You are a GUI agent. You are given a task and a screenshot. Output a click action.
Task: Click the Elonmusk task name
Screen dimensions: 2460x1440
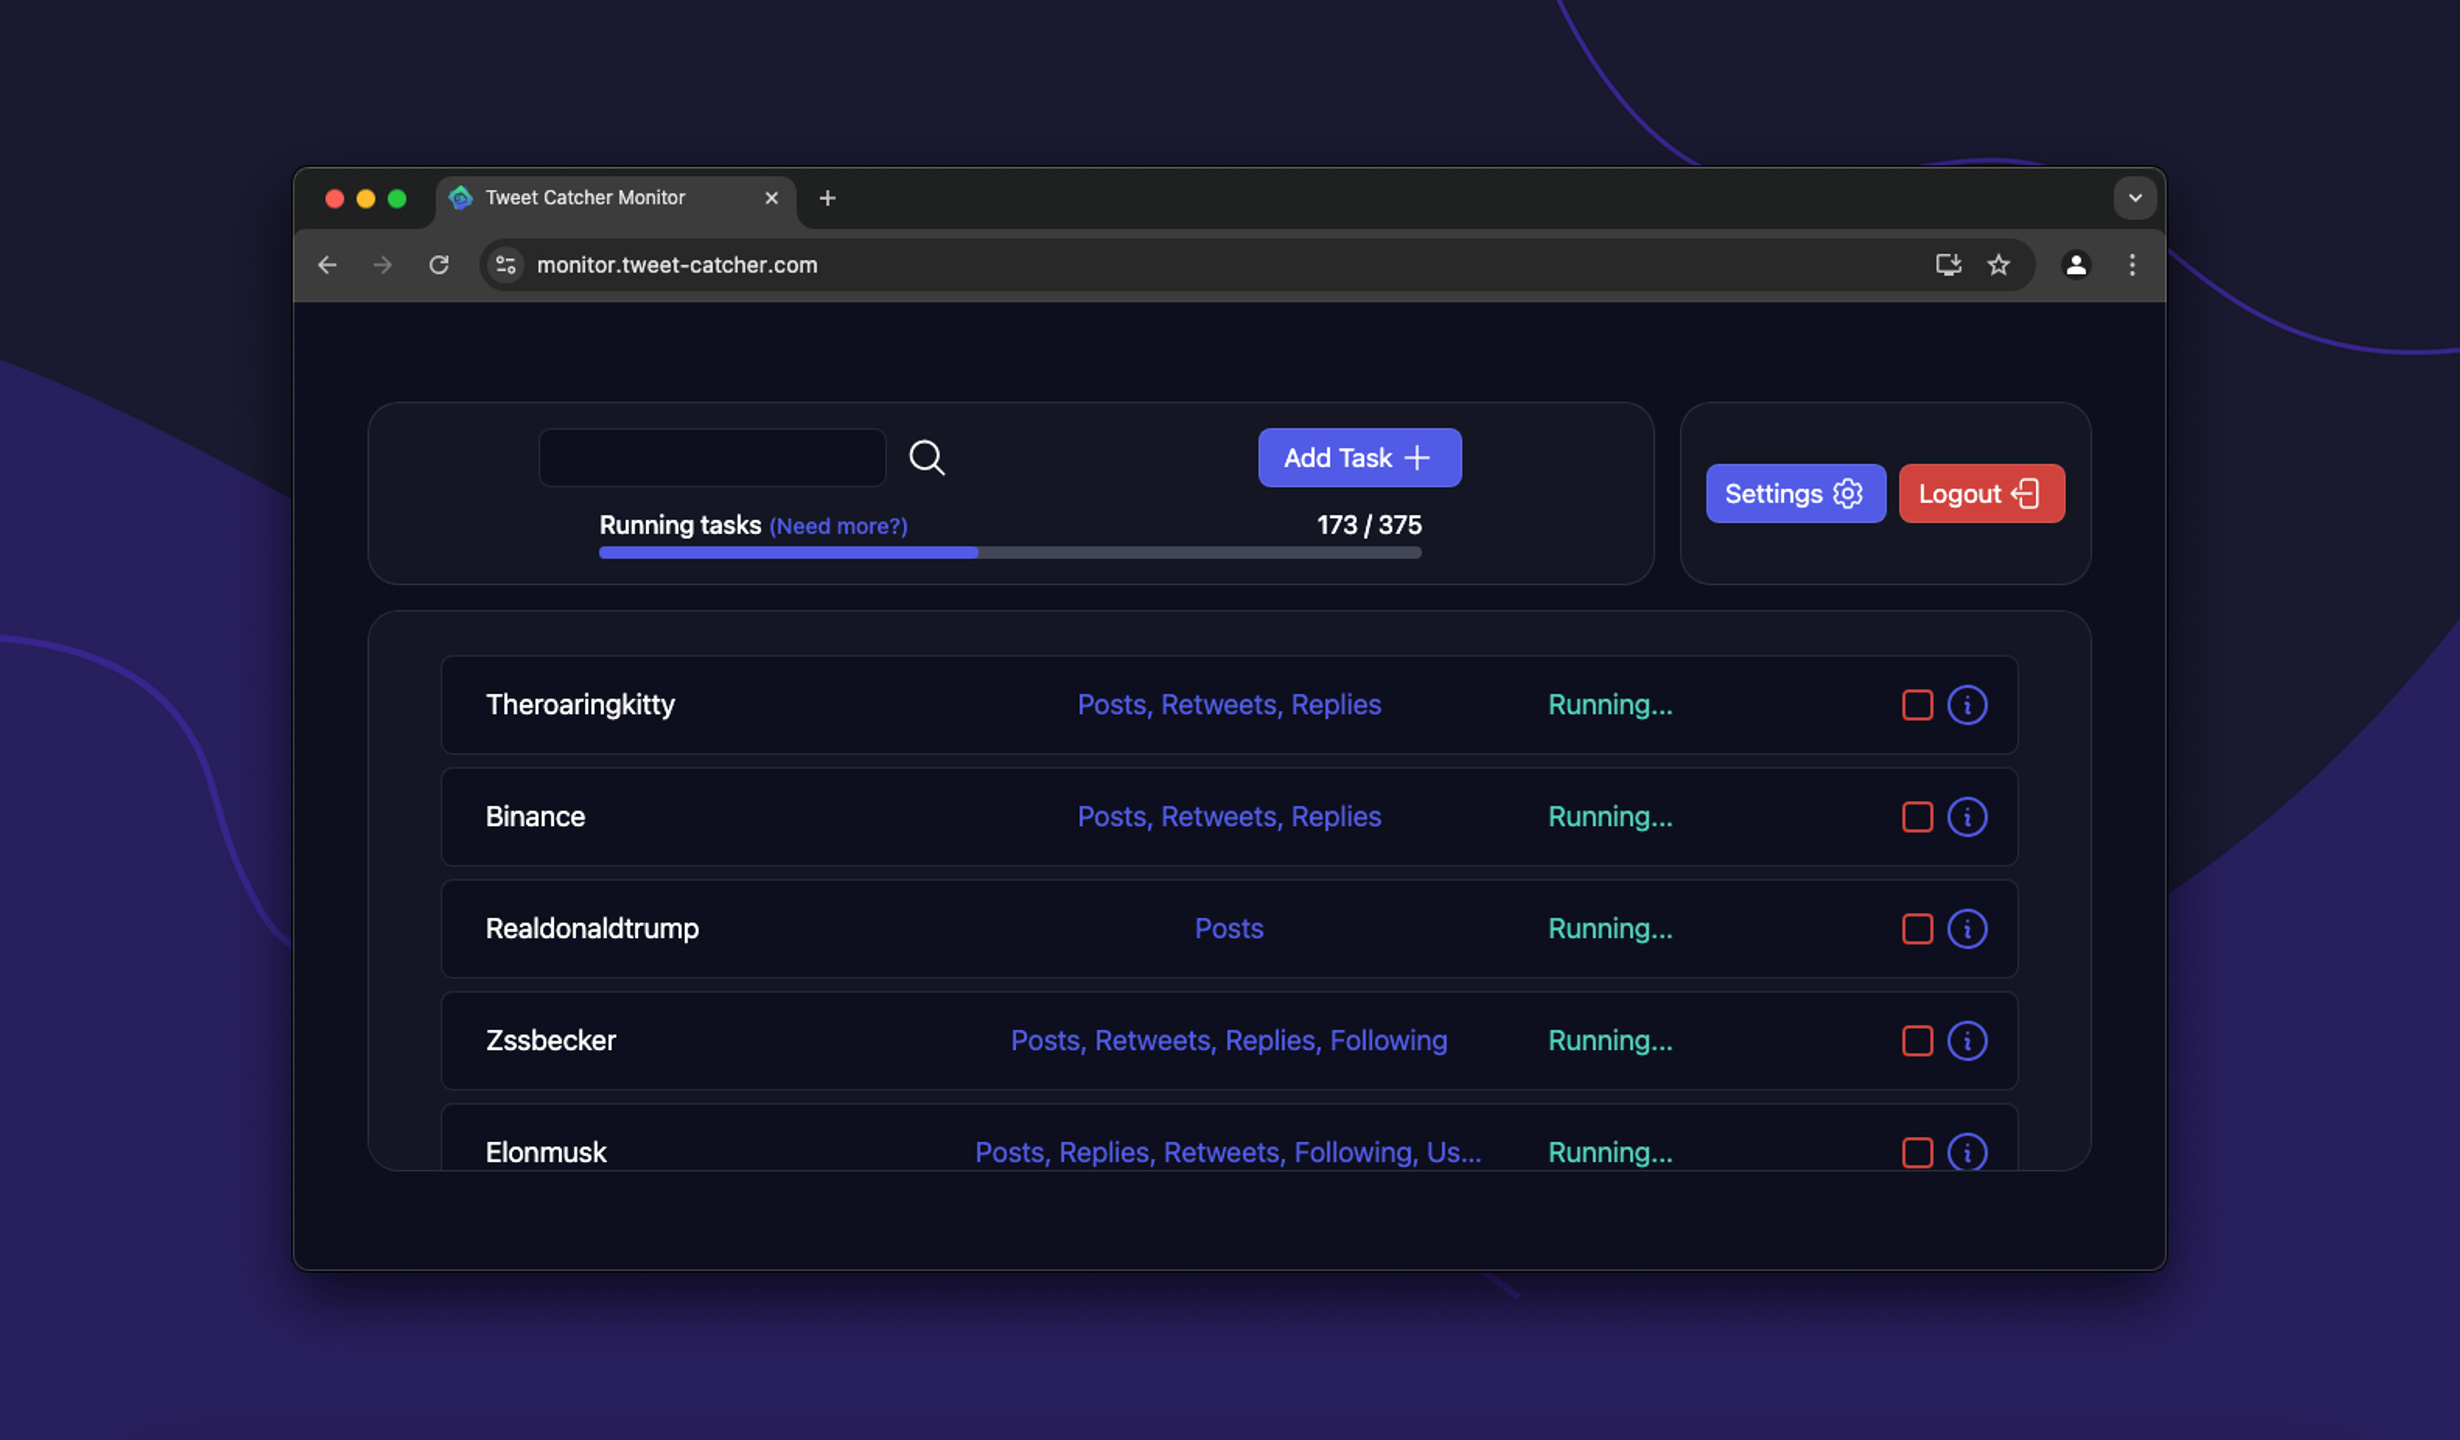coord(546,1152)
